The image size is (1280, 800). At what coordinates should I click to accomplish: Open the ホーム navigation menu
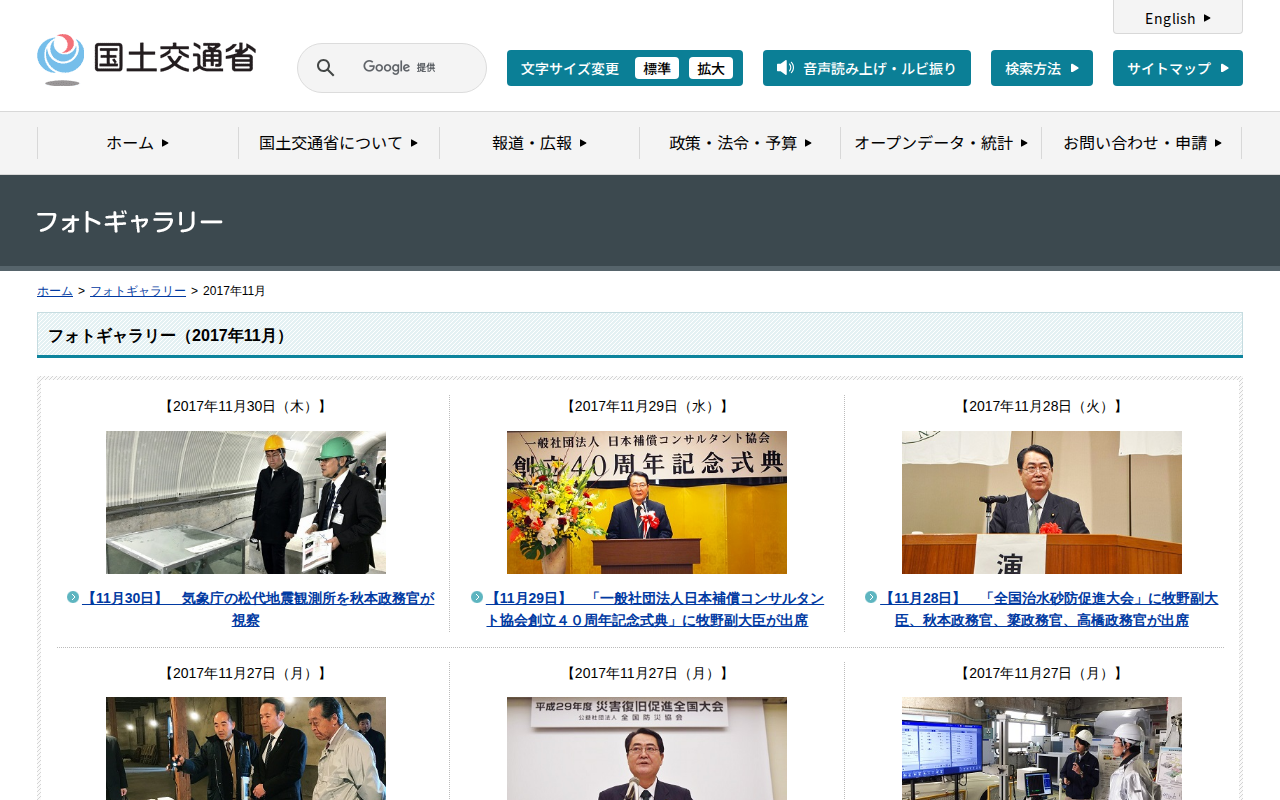click(138, 143)
